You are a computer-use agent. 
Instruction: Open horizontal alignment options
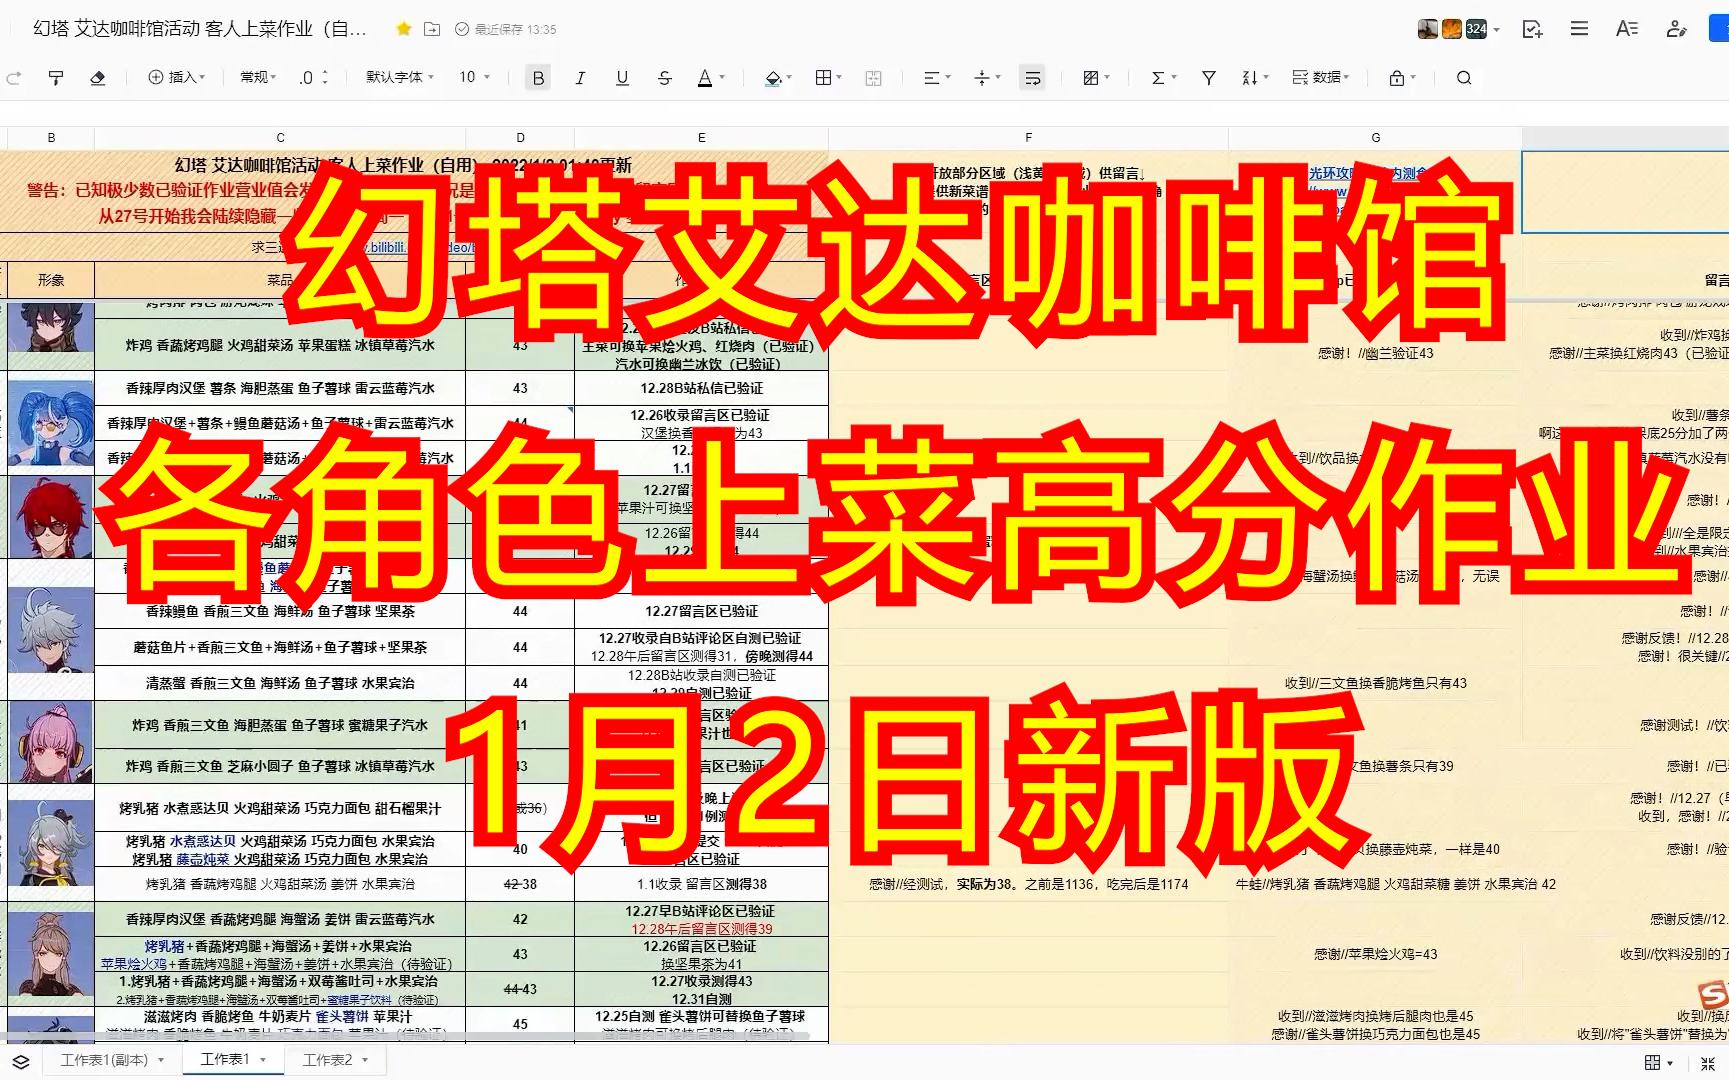(x=936, y=78)
